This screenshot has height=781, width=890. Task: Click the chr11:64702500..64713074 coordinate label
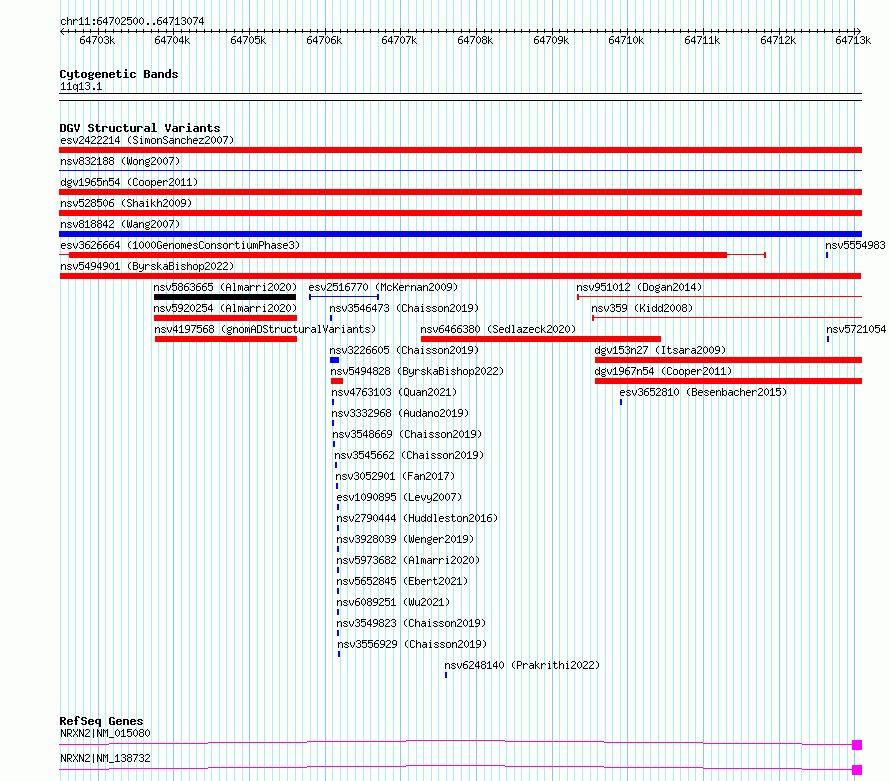[132, 21]
